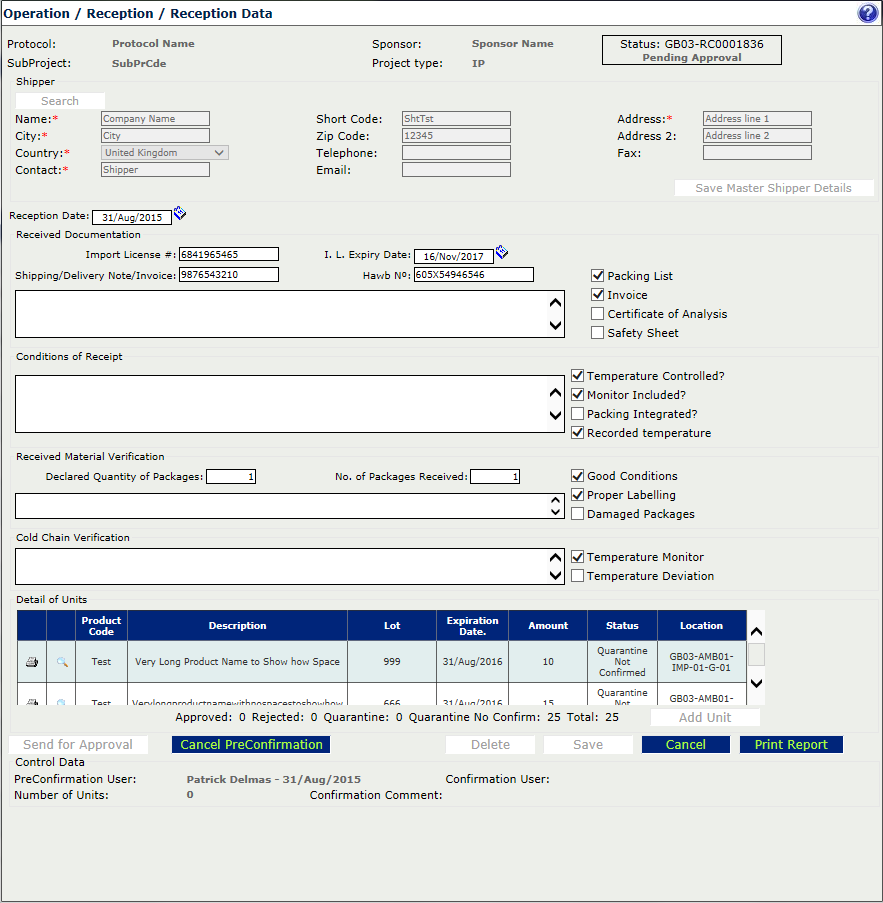Click the Import License # field

[x=229, y=255]
